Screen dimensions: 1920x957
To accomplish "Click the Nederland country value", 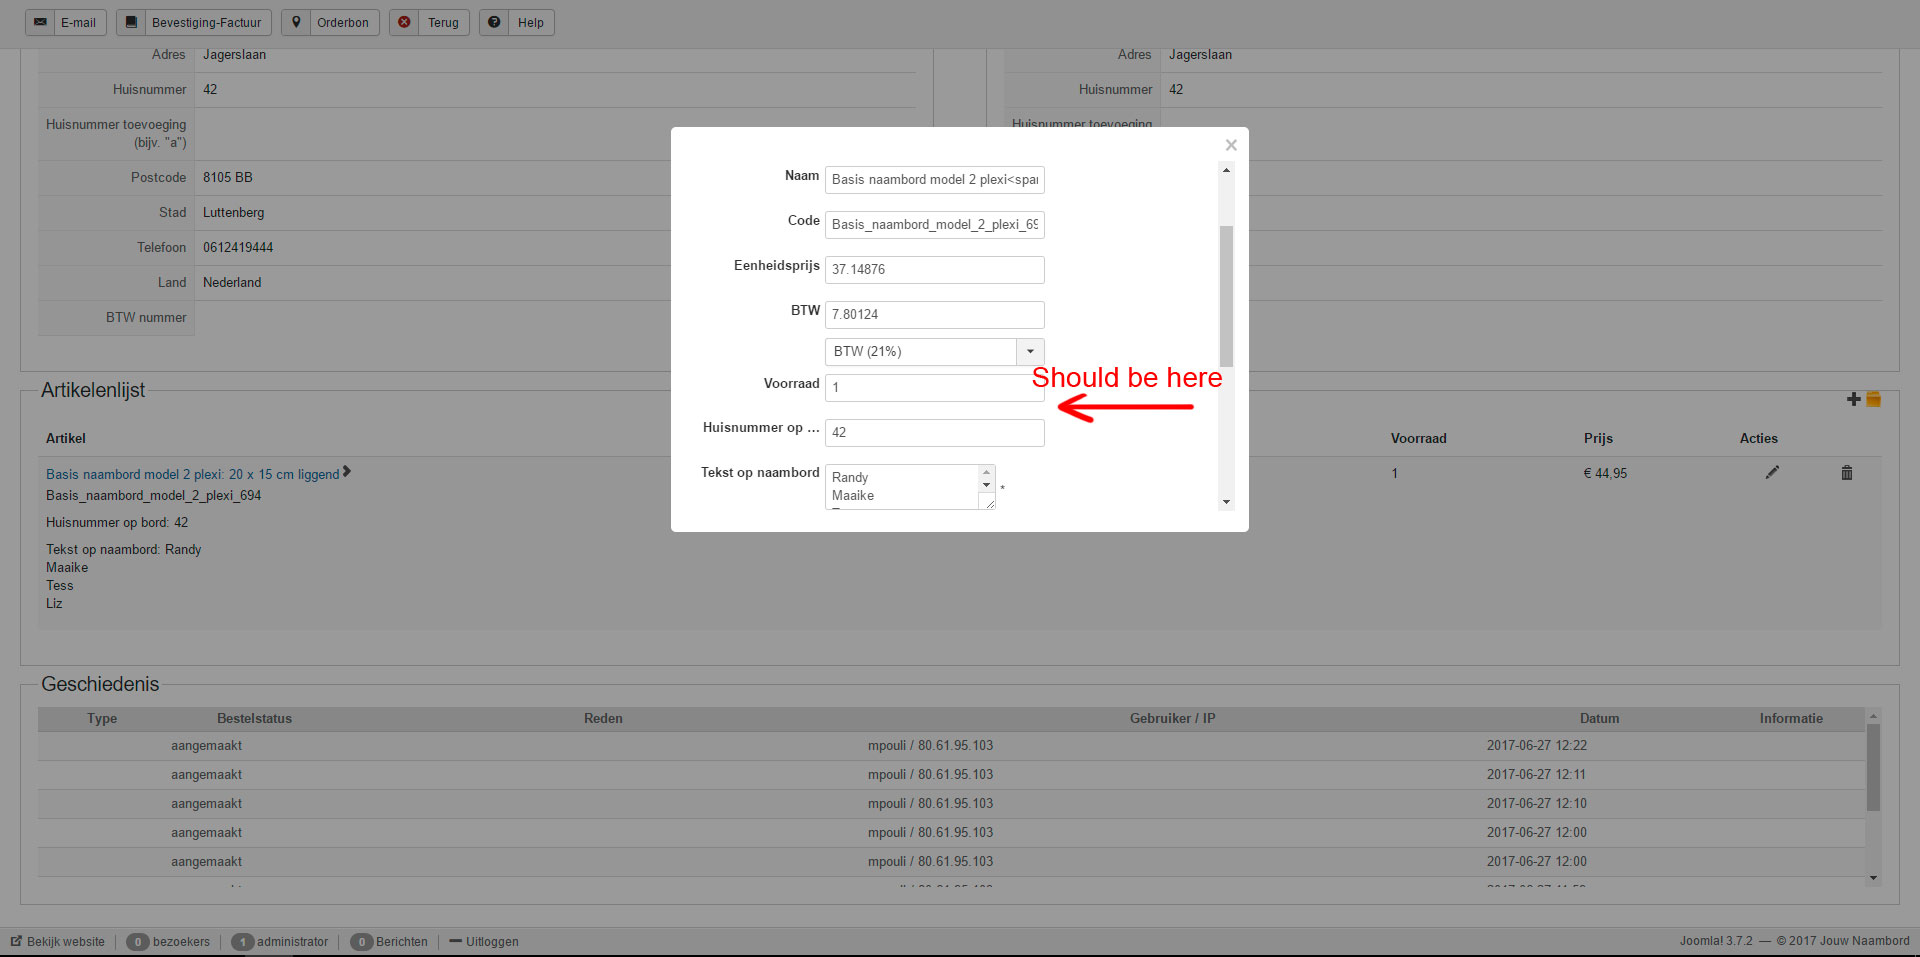I will click(x=232, y=283).
